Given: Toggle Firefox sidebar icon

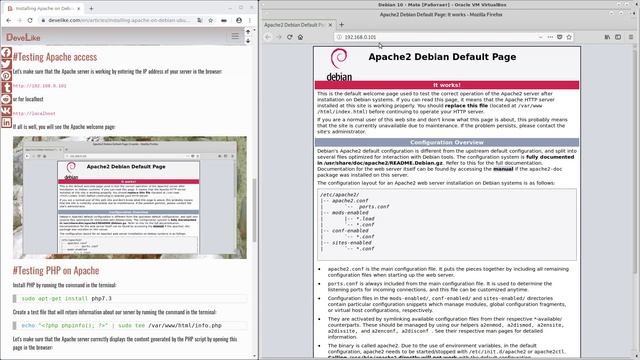Looking at the screenshot, I should tap(618, 37).
